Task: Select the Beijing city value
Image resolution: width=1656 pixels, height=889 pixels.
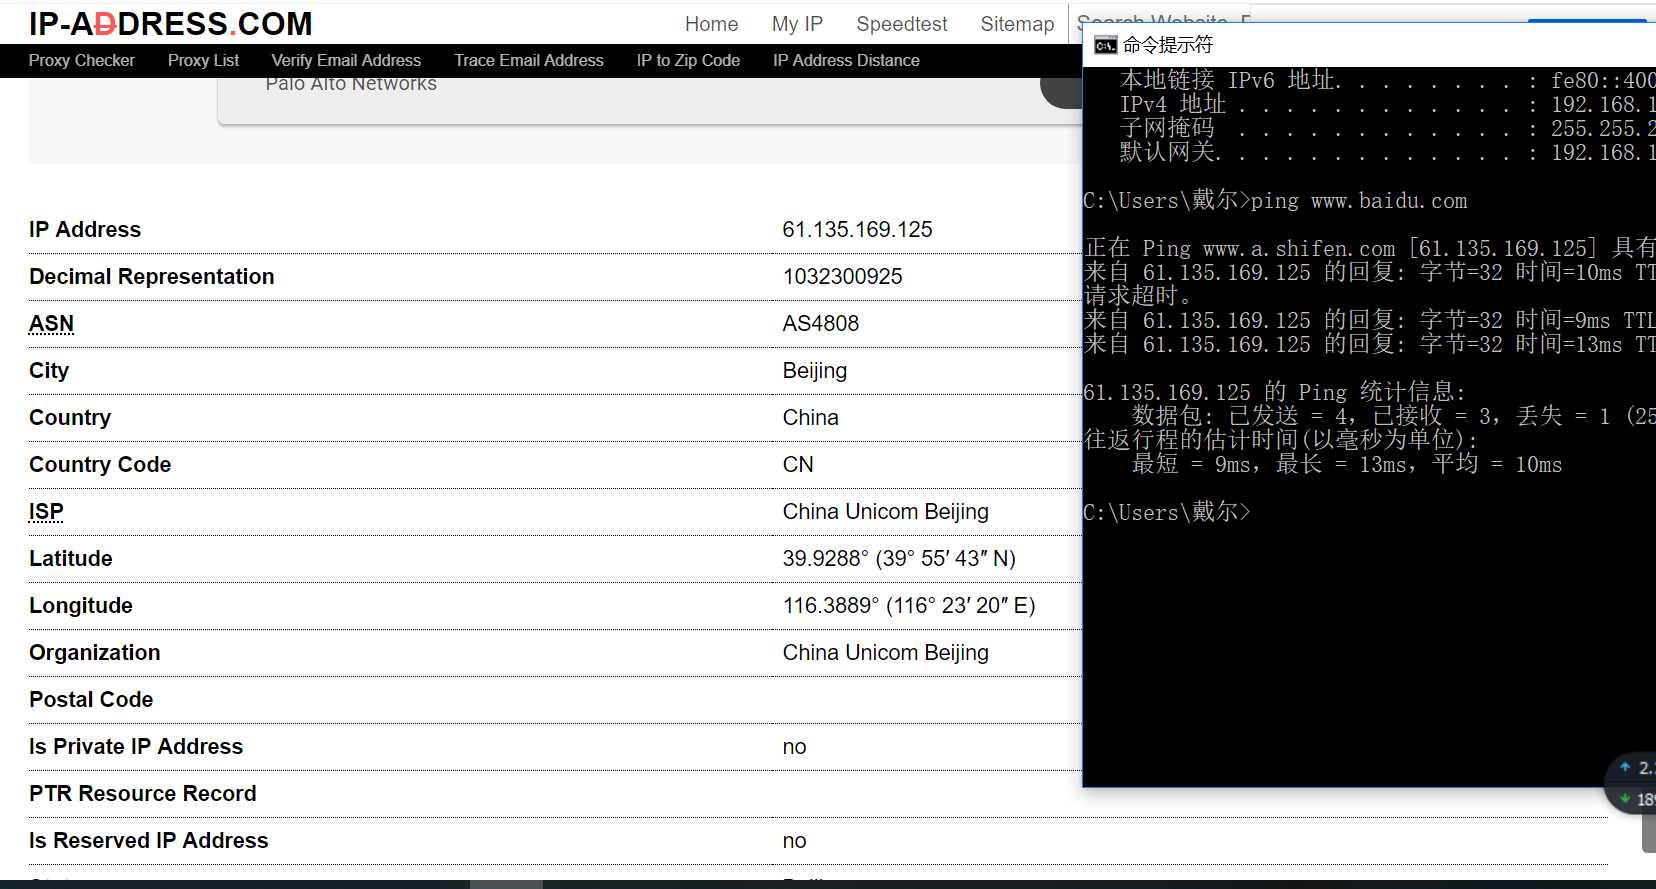Action: [x=814, y=370]
